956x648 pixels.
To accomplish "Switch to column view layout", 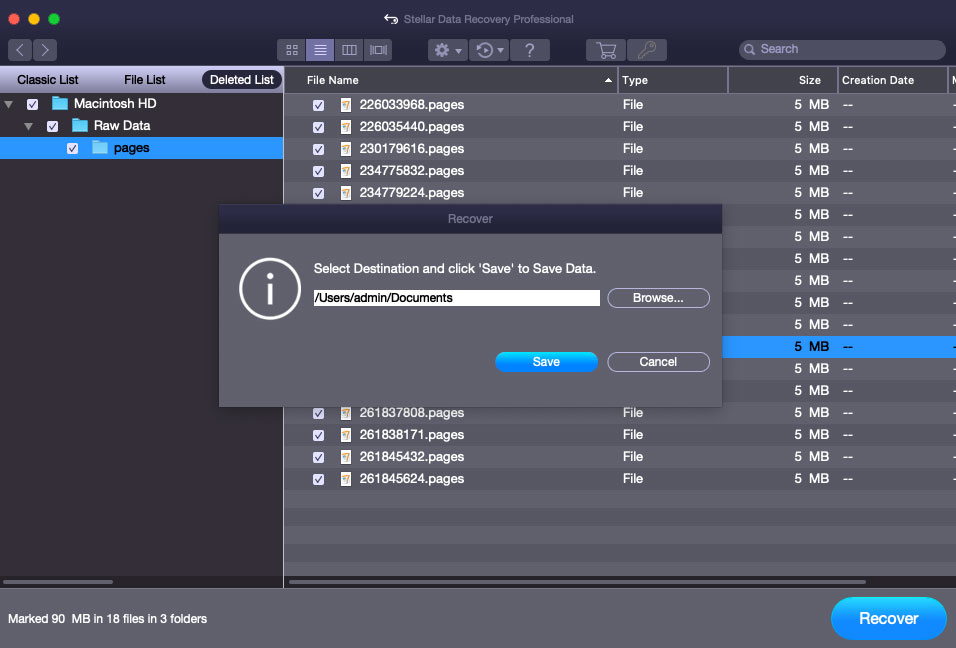I will pyautogui.click(x=349, y=50).
